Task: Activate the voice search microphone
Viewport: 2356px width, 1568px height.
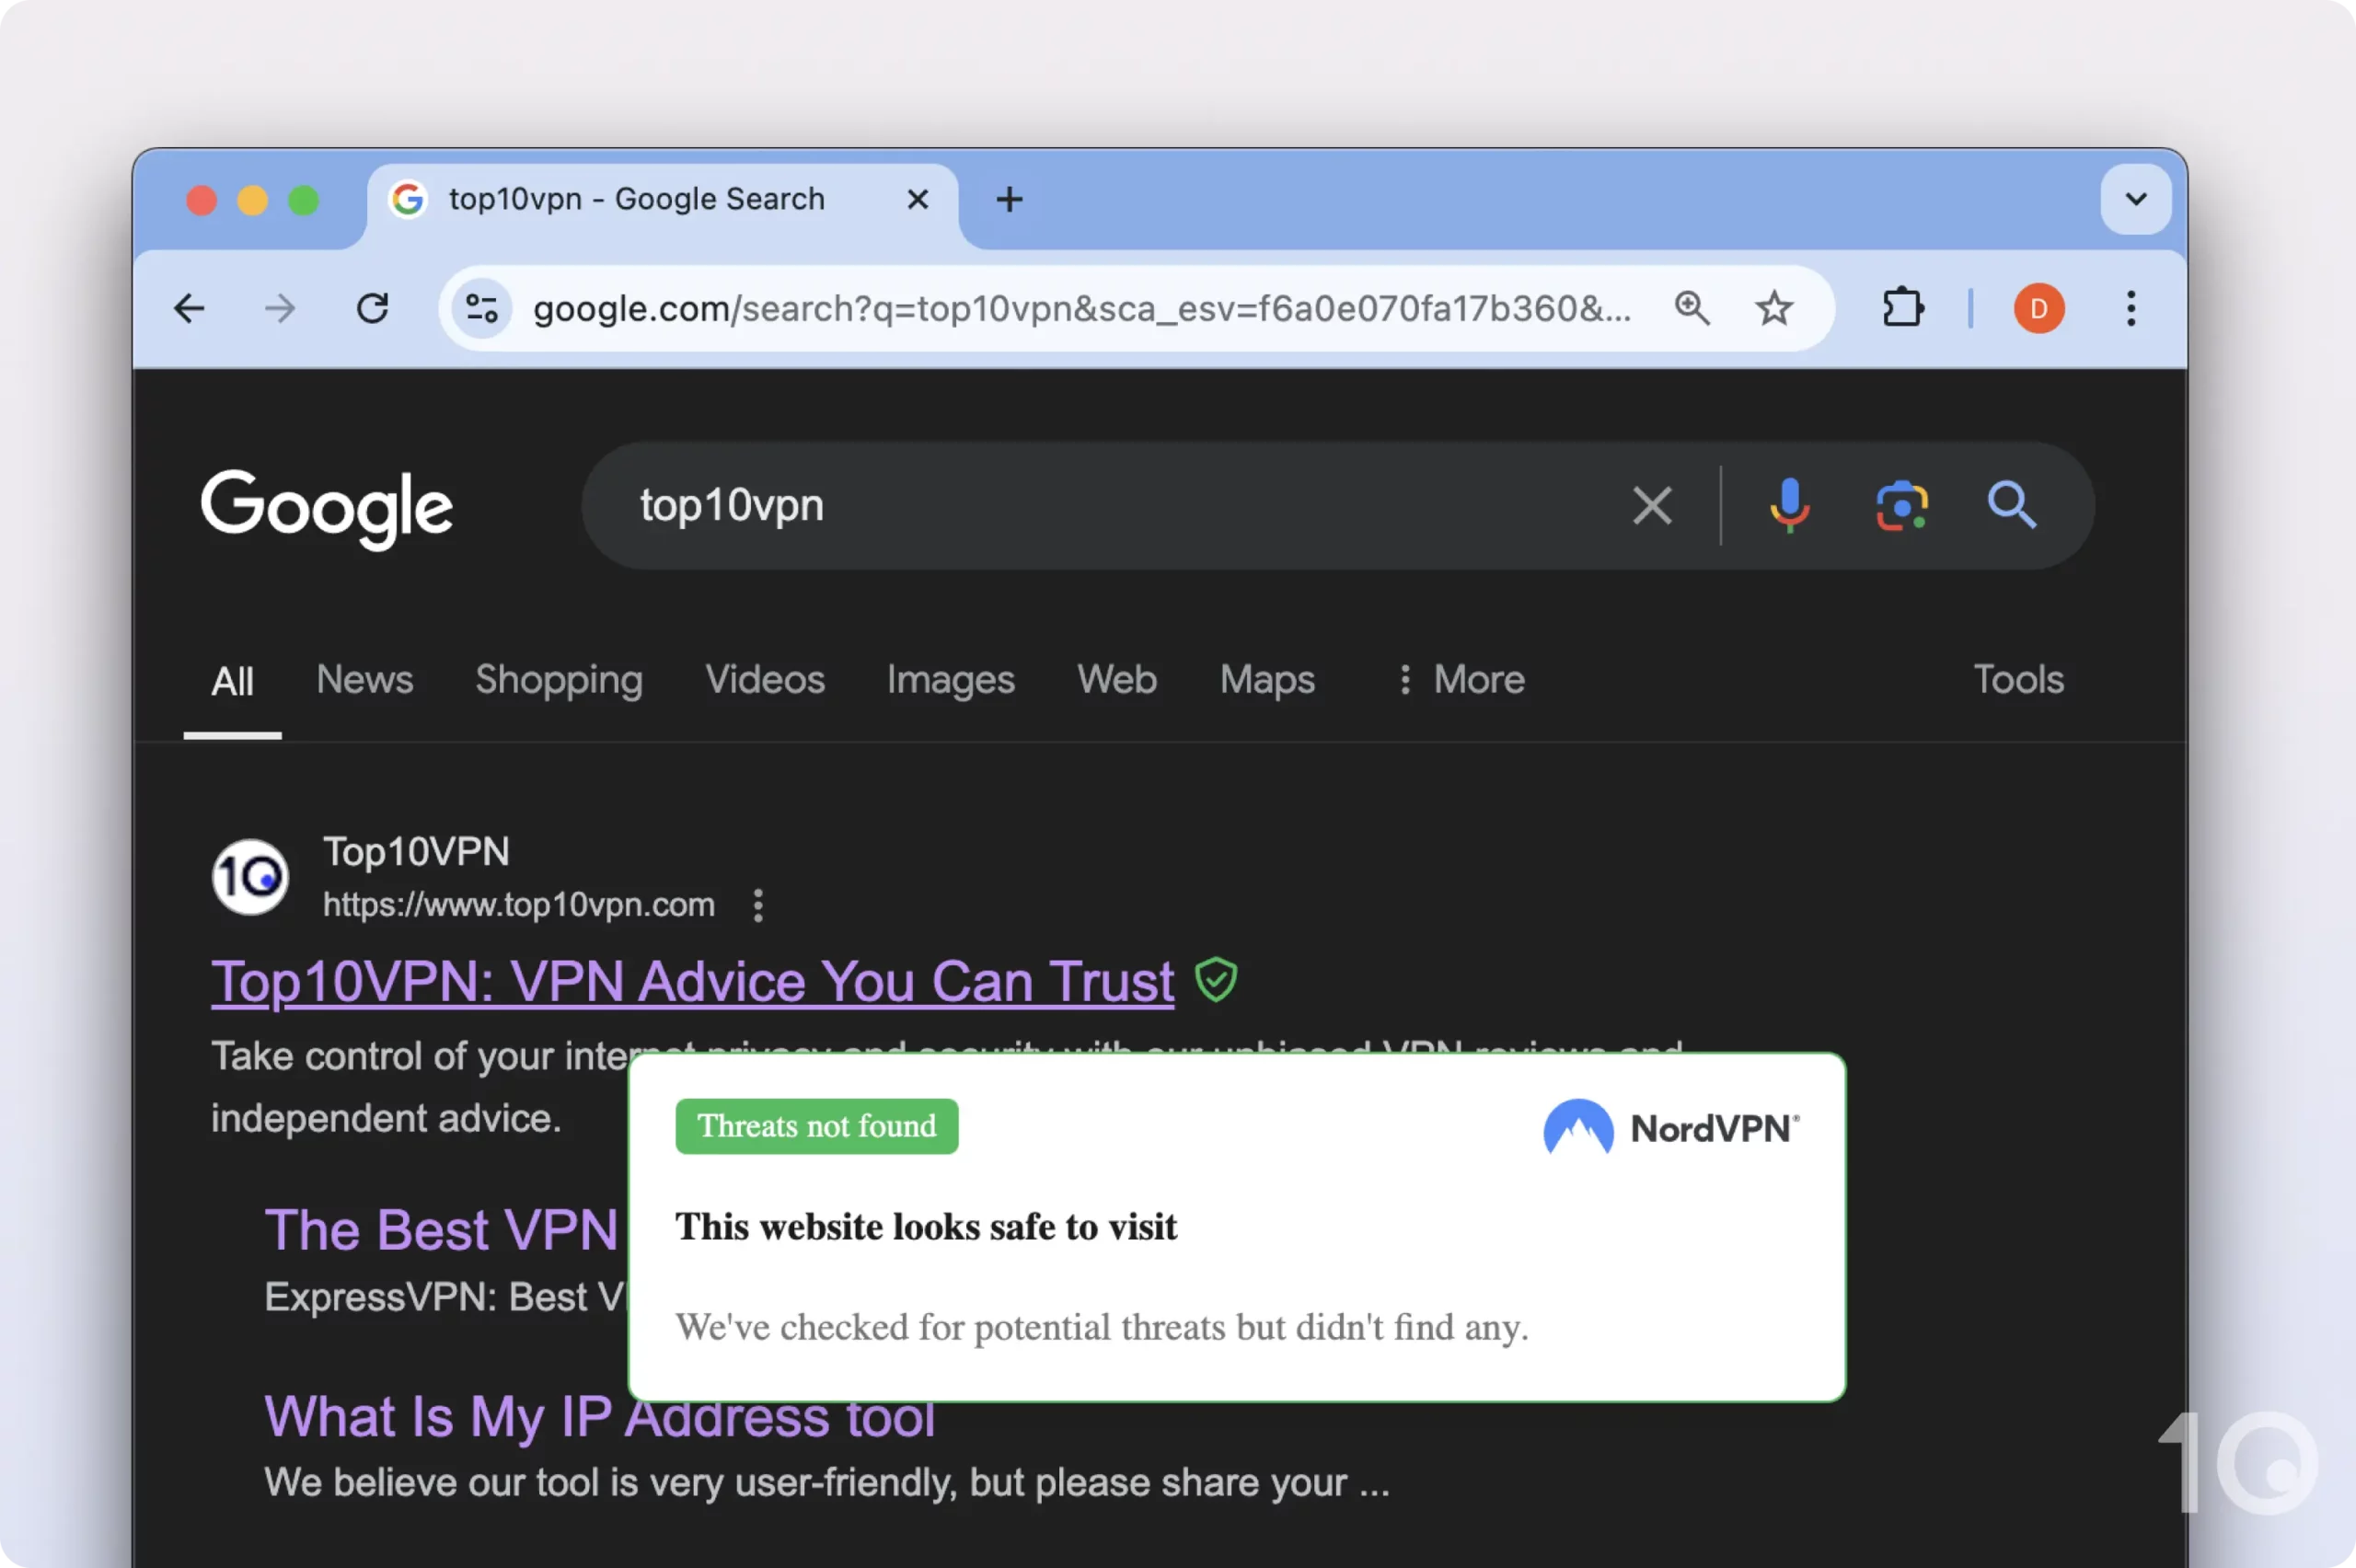Action: click(1789, 505)
